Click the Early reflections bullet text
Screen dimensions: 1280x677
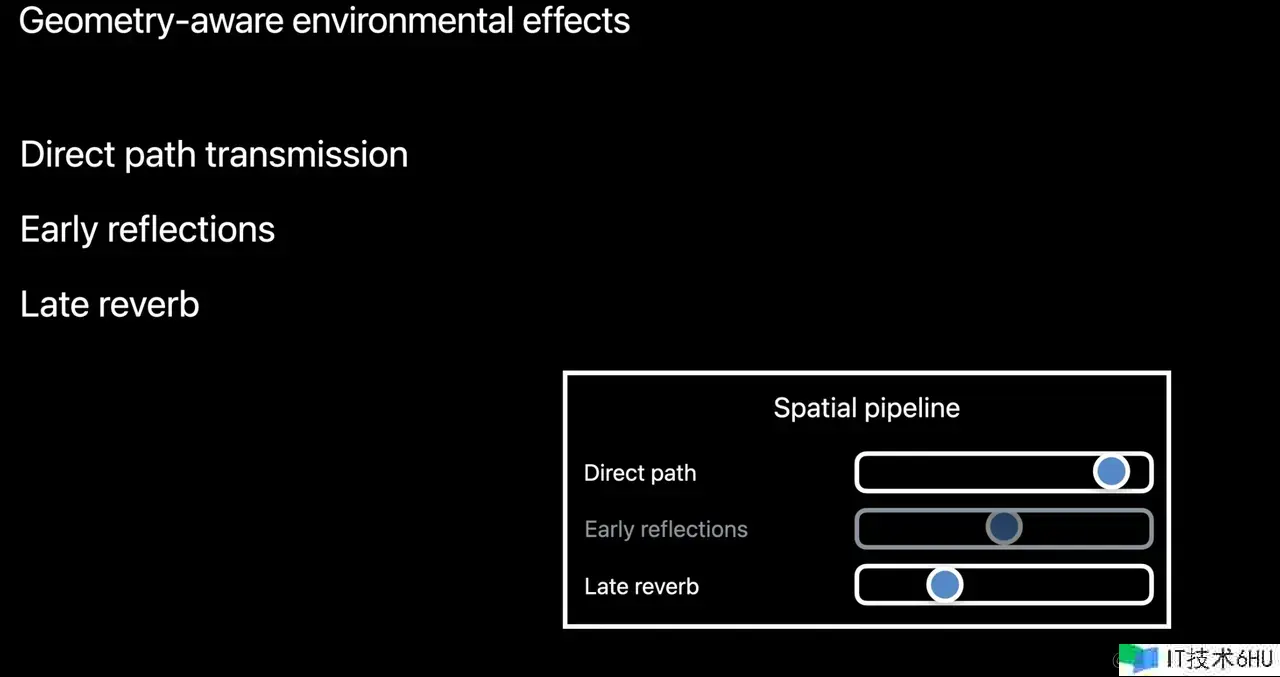pyautogui.click(x=147, y=230)
